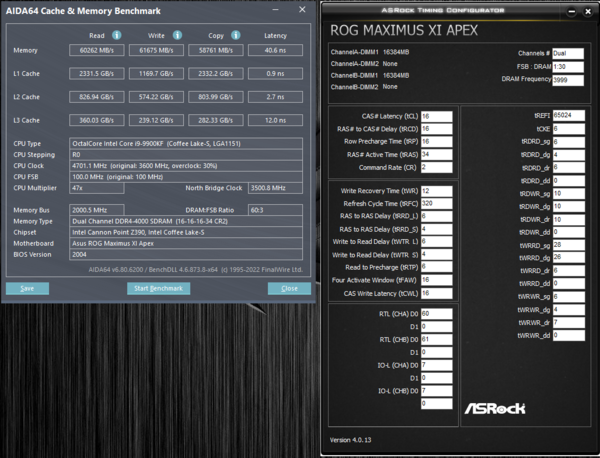Click the tWRRD_sg field showing 28
The width and height of the screenshot is (600, 458).
point(569,245)
